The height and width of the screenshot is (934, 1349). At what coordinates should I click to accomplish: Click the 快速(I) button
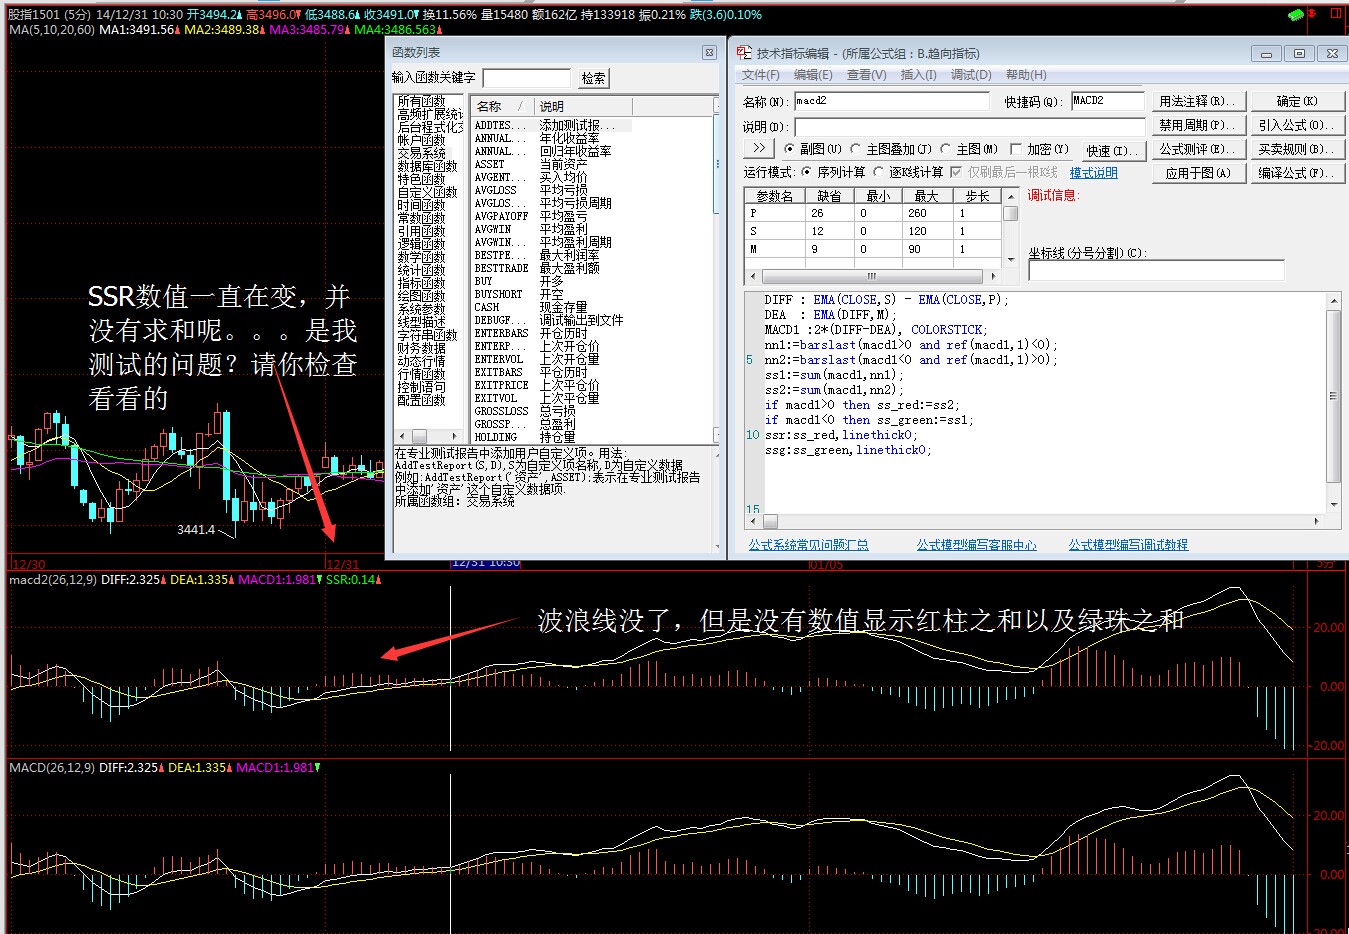pos(1113,150)
